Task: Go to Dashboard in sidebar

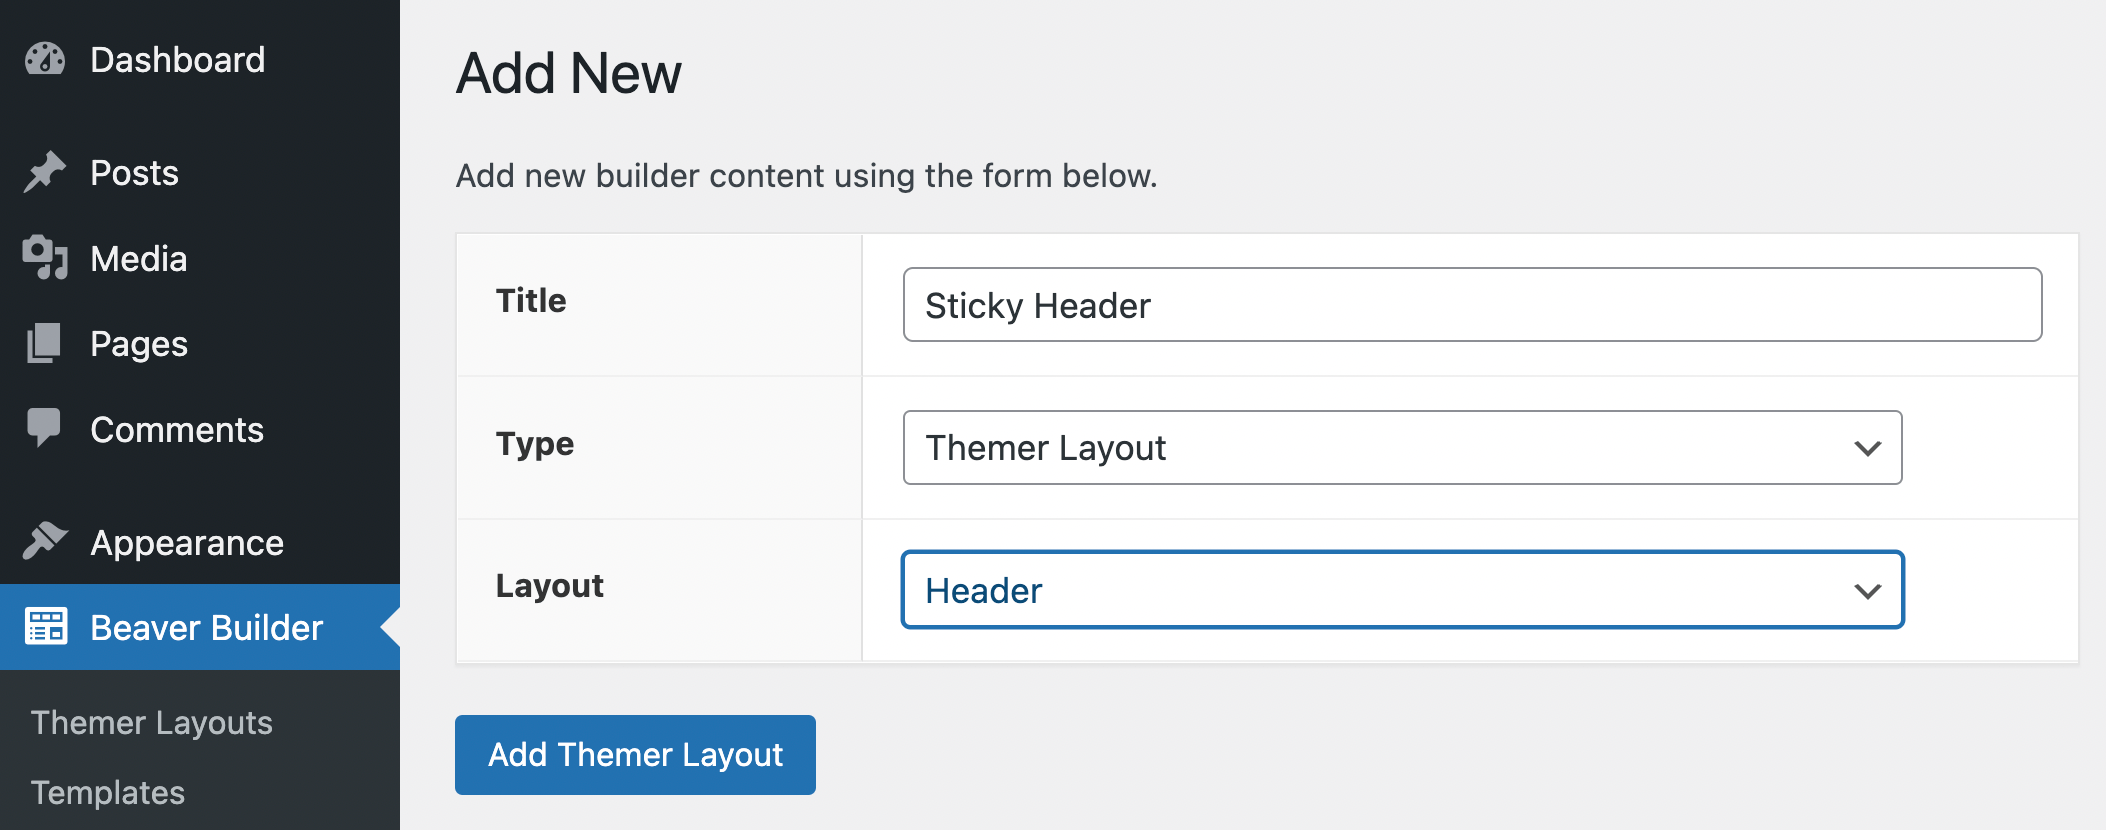Action: click(178, 60)
